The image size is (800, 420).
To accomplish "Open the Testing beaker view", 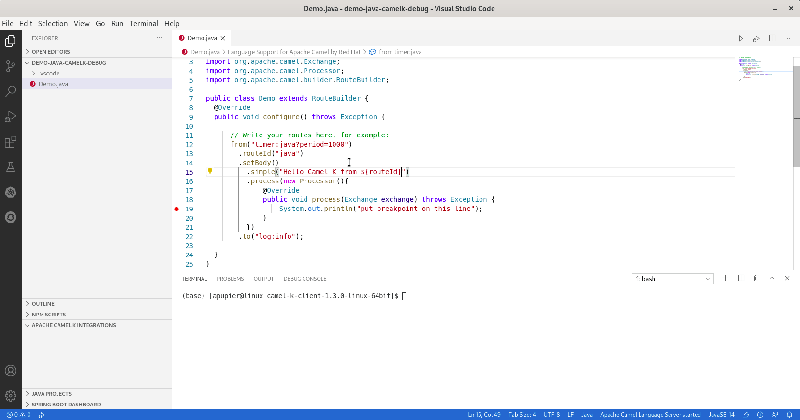I will (10, 167).
